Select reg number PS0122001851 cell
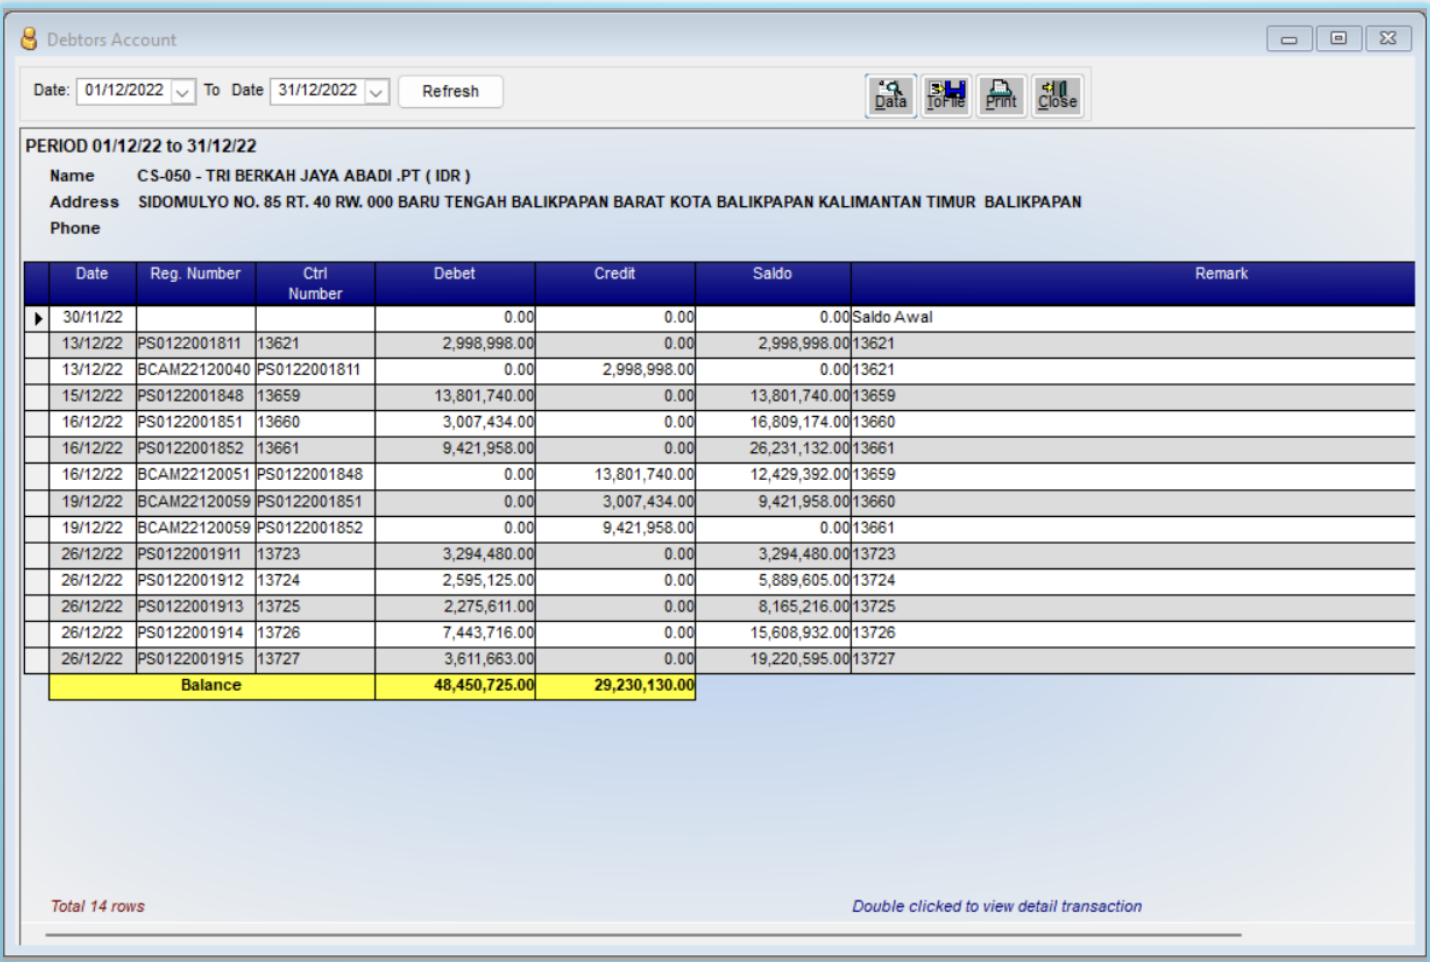 [195, 422]
